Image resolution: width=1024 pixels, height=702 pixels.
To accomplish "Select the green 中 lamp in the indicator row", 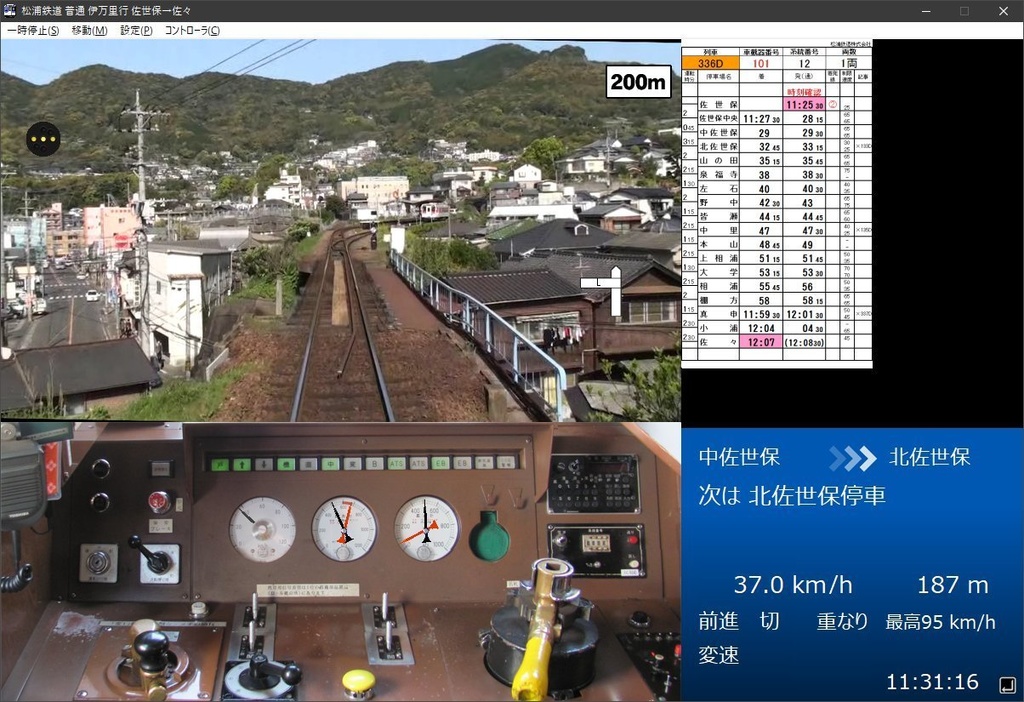I will tap(332, 462).
